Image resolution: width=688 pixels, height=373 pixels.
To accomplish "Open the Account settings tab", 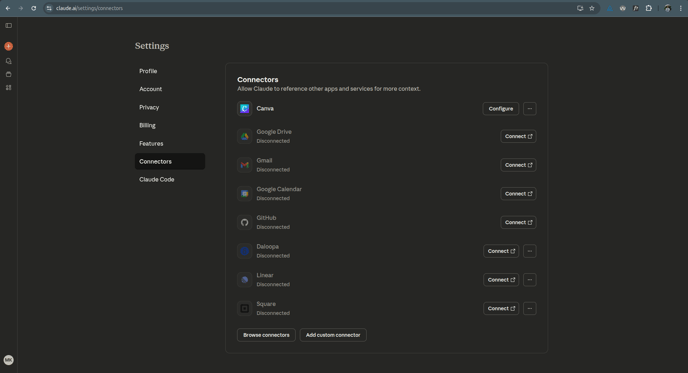I will pyautogui.click(x=170, y=89).
